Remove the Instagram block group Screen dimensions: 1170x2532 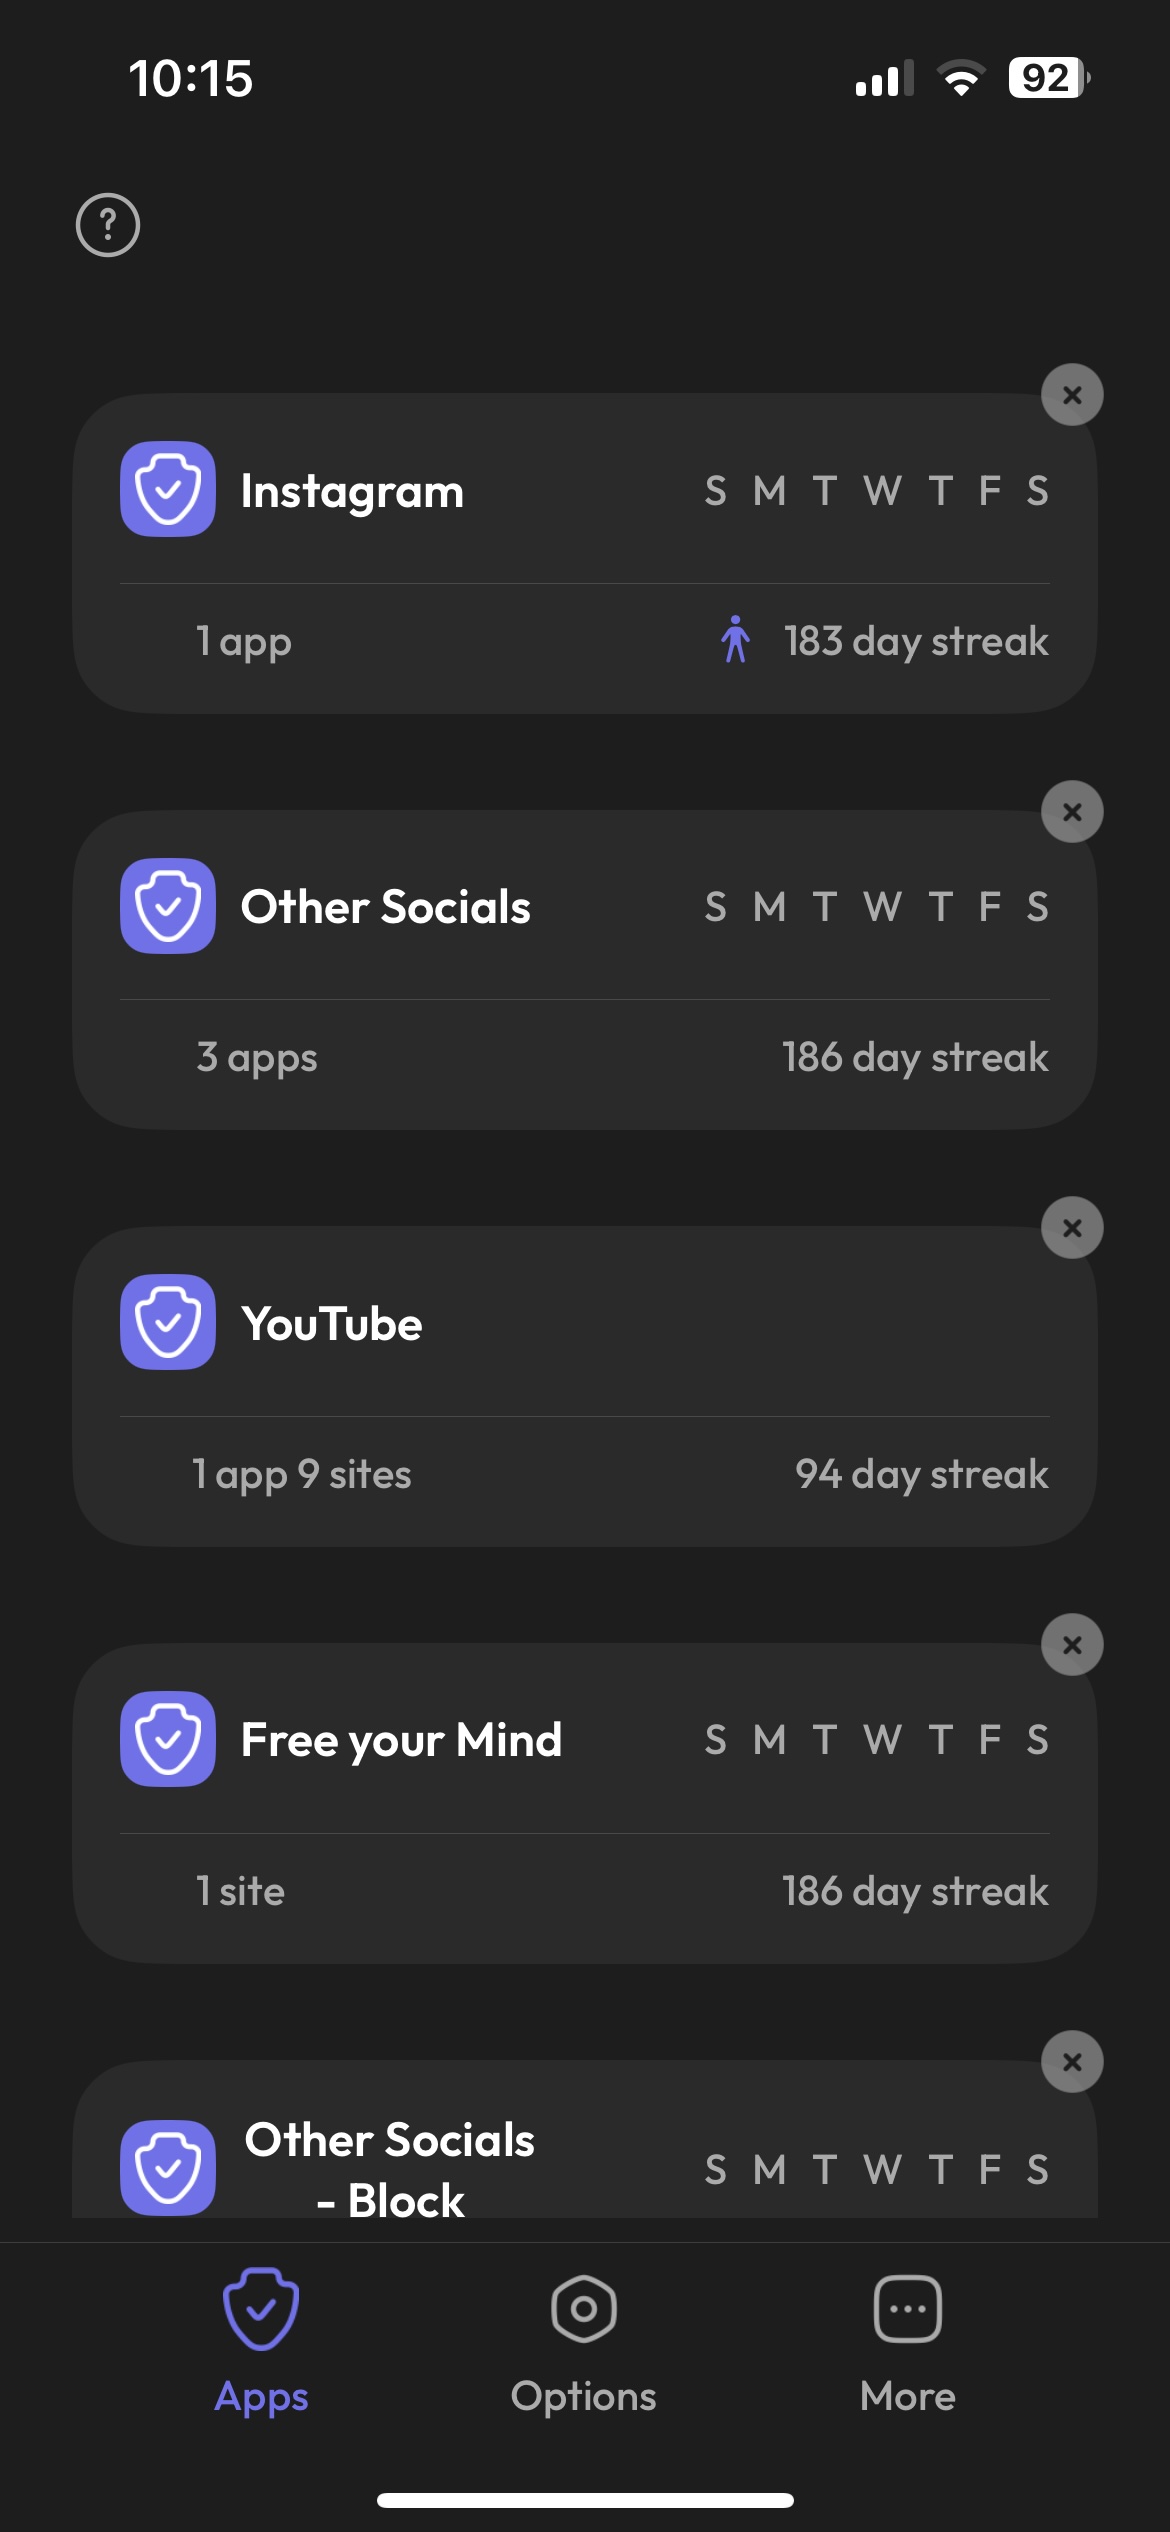(1072, 395)
